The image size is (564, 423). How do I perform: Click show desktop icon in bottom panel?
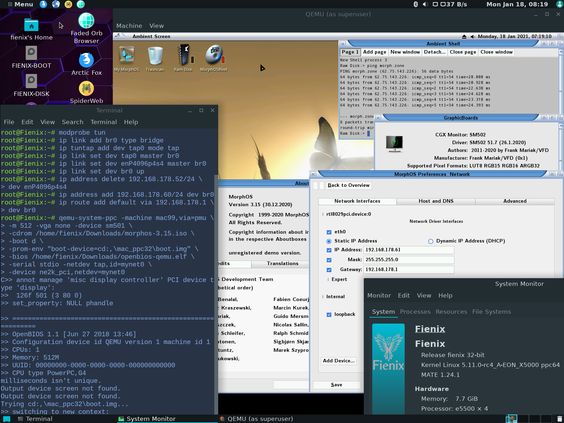coord(6,419)
